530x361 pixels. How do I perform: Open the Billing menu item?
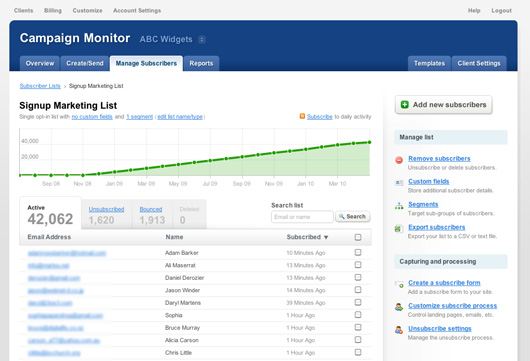(53, 10)
